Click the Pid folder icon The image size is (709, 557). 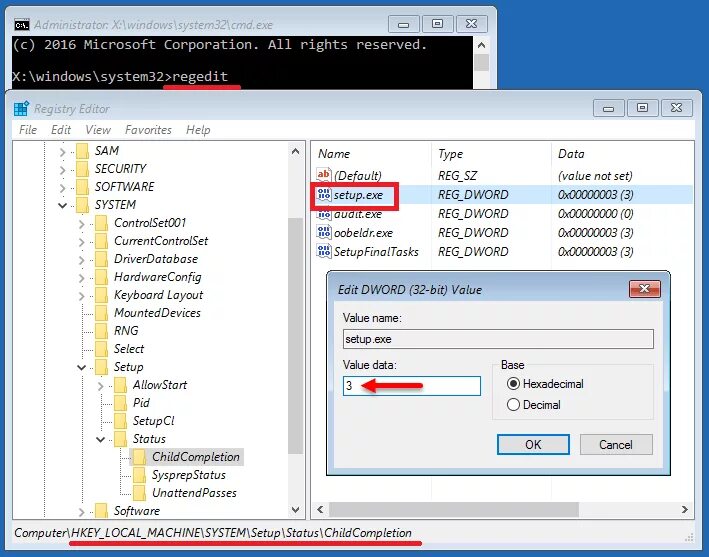(121, 403)
